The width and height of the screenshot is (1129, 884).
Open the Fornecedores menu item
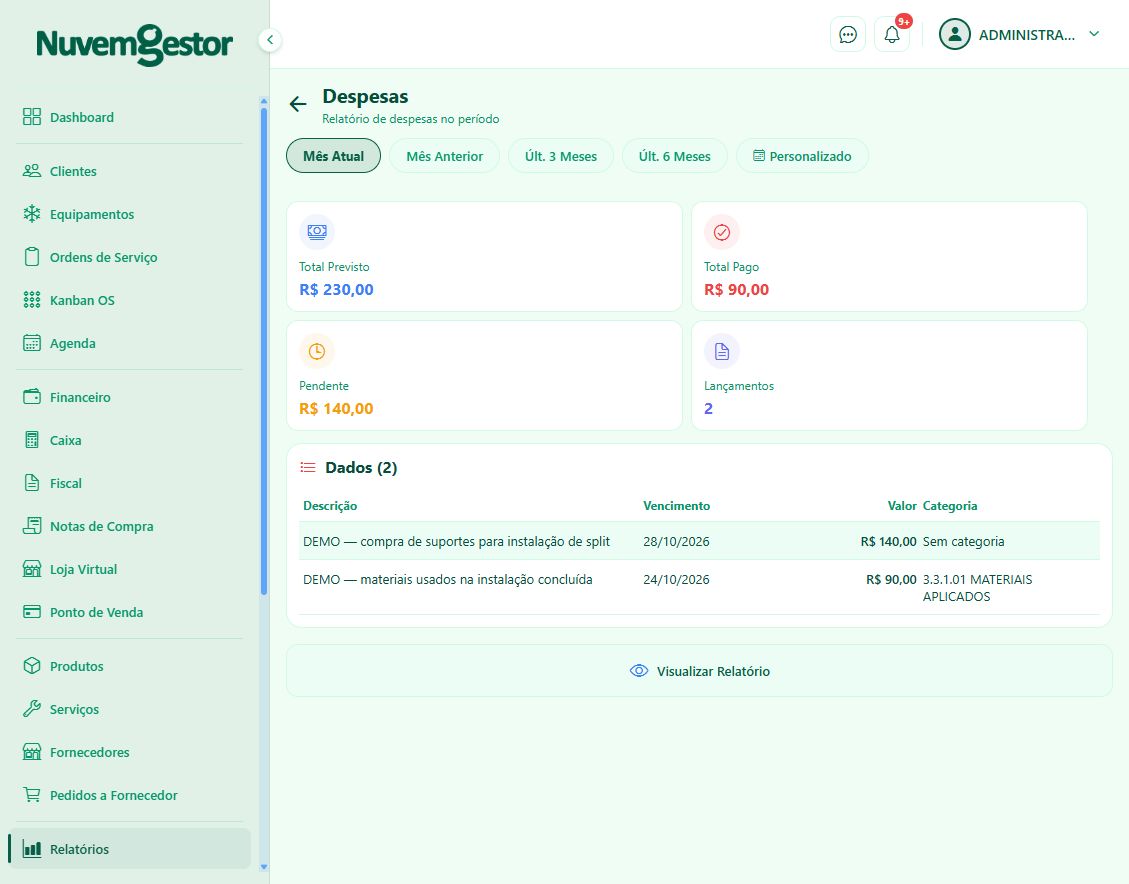pyautogui.click(x=130, y=752)
